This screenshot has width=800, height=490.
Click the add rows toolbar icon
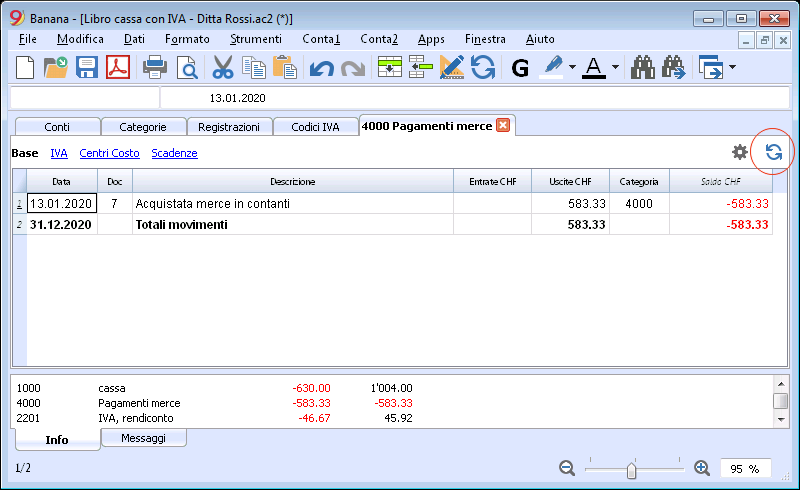click(390, 67)
